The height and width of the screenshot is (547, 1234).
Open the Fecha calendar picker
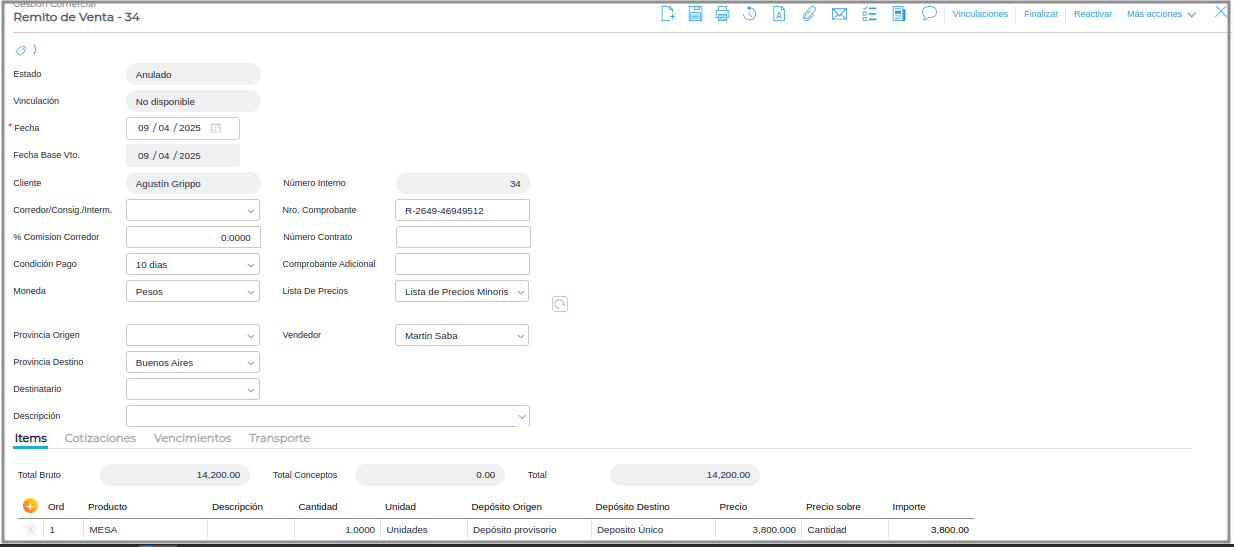tap(216, 128)
